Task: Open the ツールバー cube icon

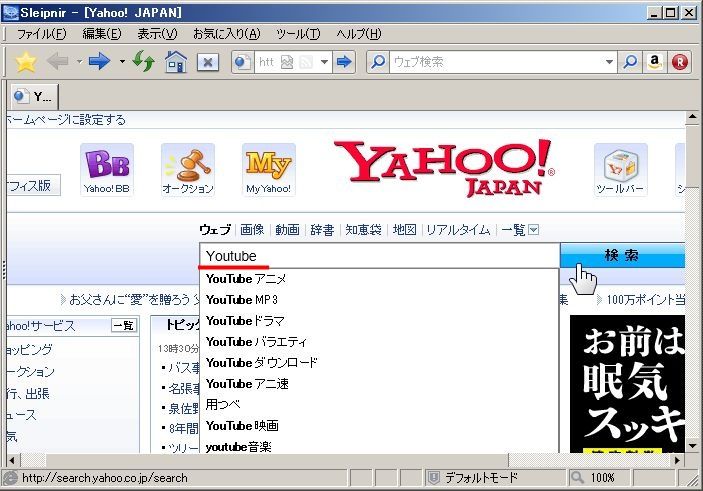Action: coord(621,169)
